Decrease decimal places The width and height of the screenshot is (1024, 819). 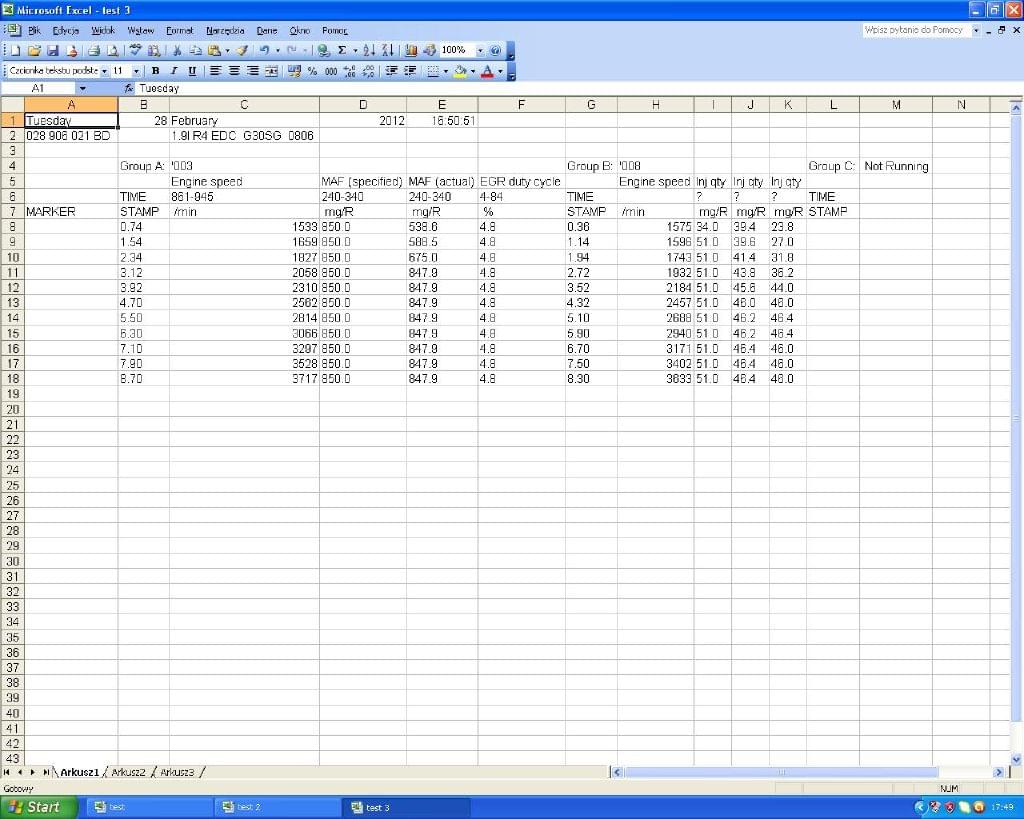369,71
